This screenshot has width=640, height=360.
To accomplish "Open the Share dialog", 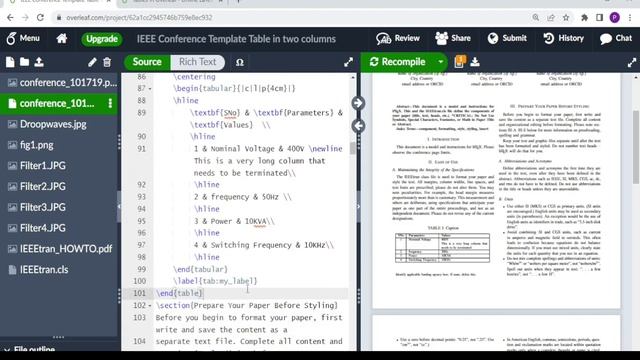I will tap(453, 38).
